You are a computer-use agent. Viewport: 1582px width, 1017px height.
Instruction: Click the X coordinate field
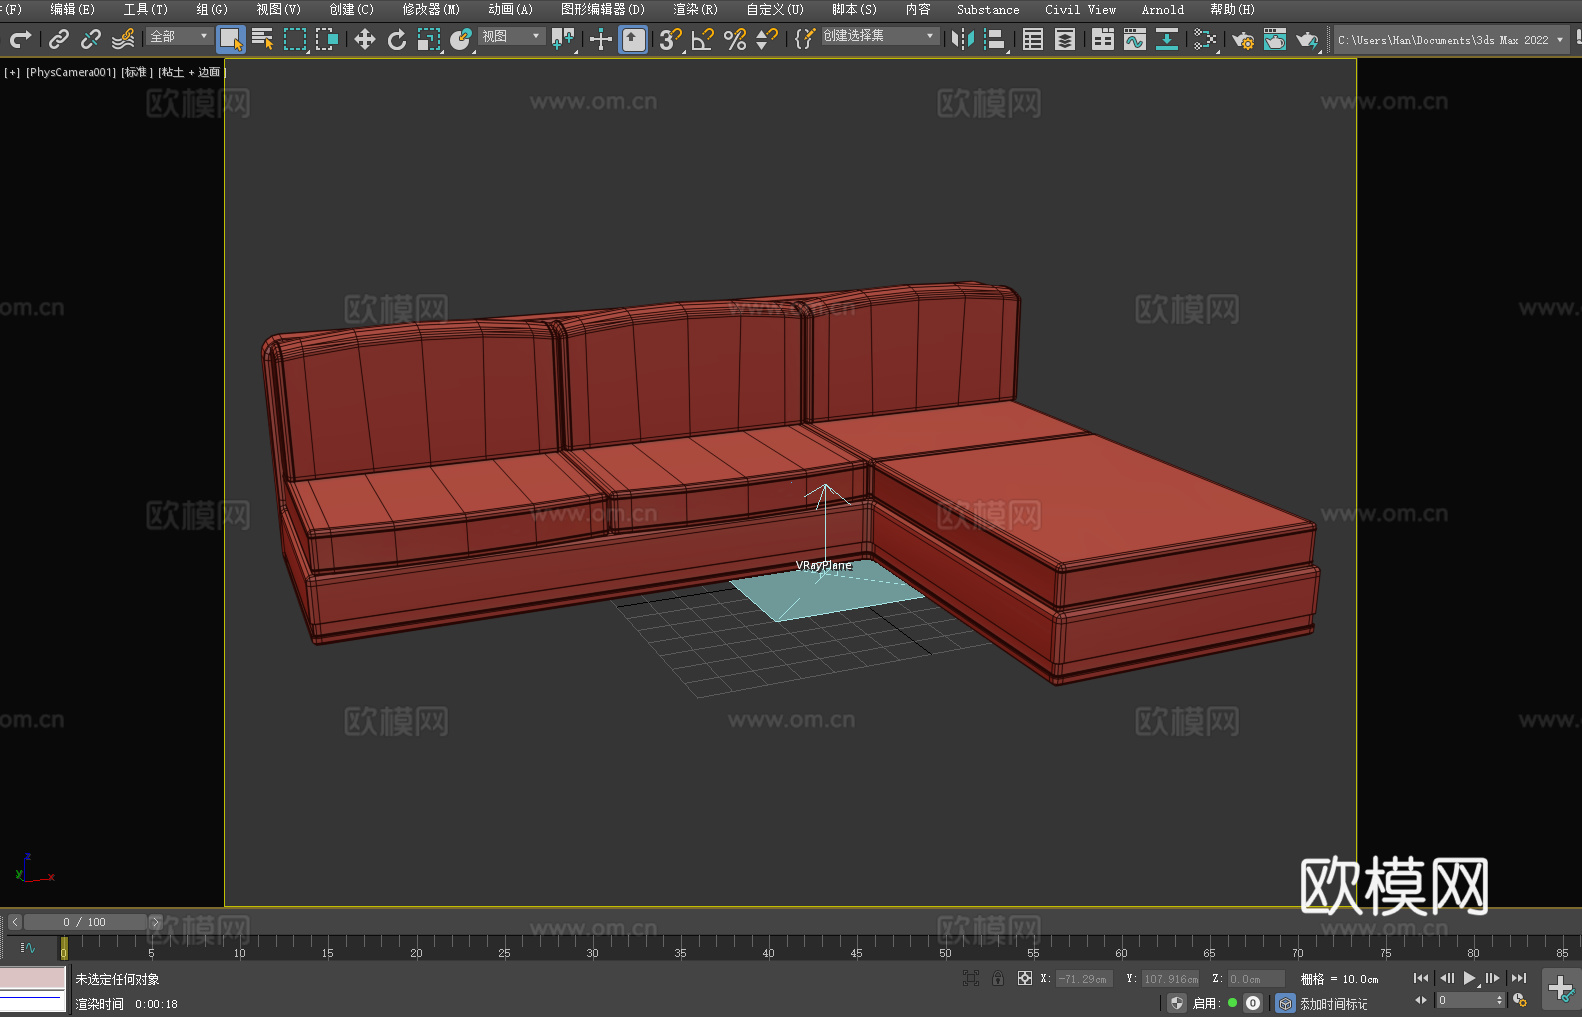pyautogui.click(x=1084, y=979)
